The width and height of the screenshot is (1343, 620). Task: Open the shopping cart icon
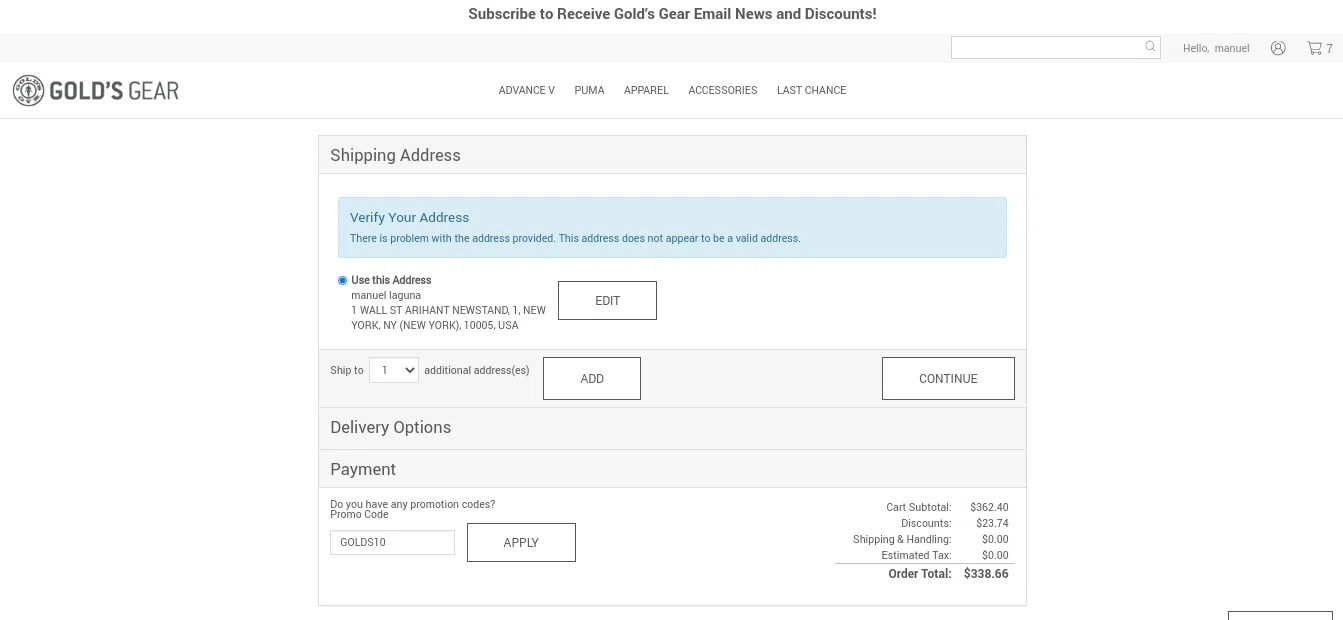(x=1314, y=48)
